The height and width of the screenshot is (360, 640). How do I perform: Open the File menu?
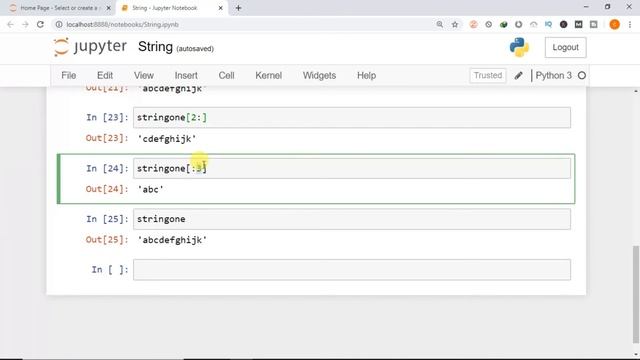pyautogui.click(x=69, y=76)
